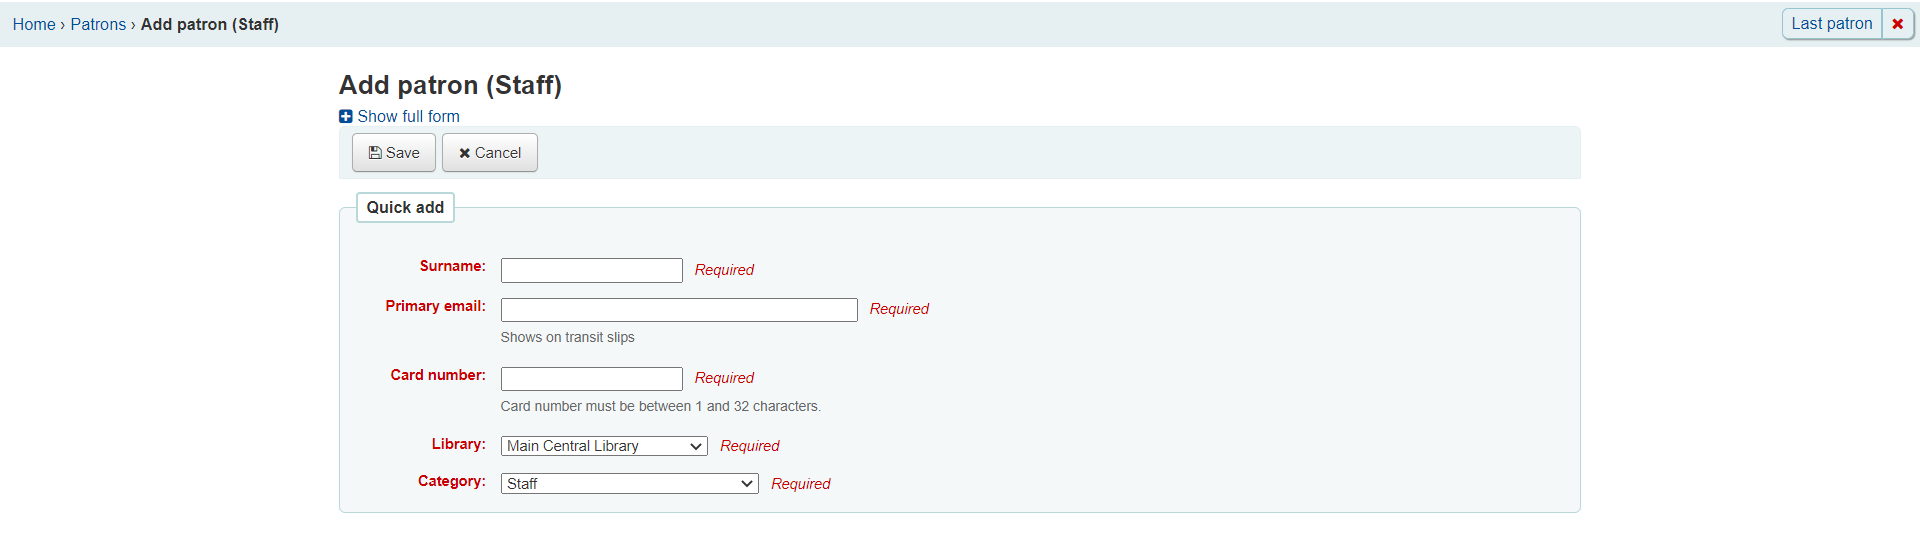Focus the Surname input field

click(592, 270)
